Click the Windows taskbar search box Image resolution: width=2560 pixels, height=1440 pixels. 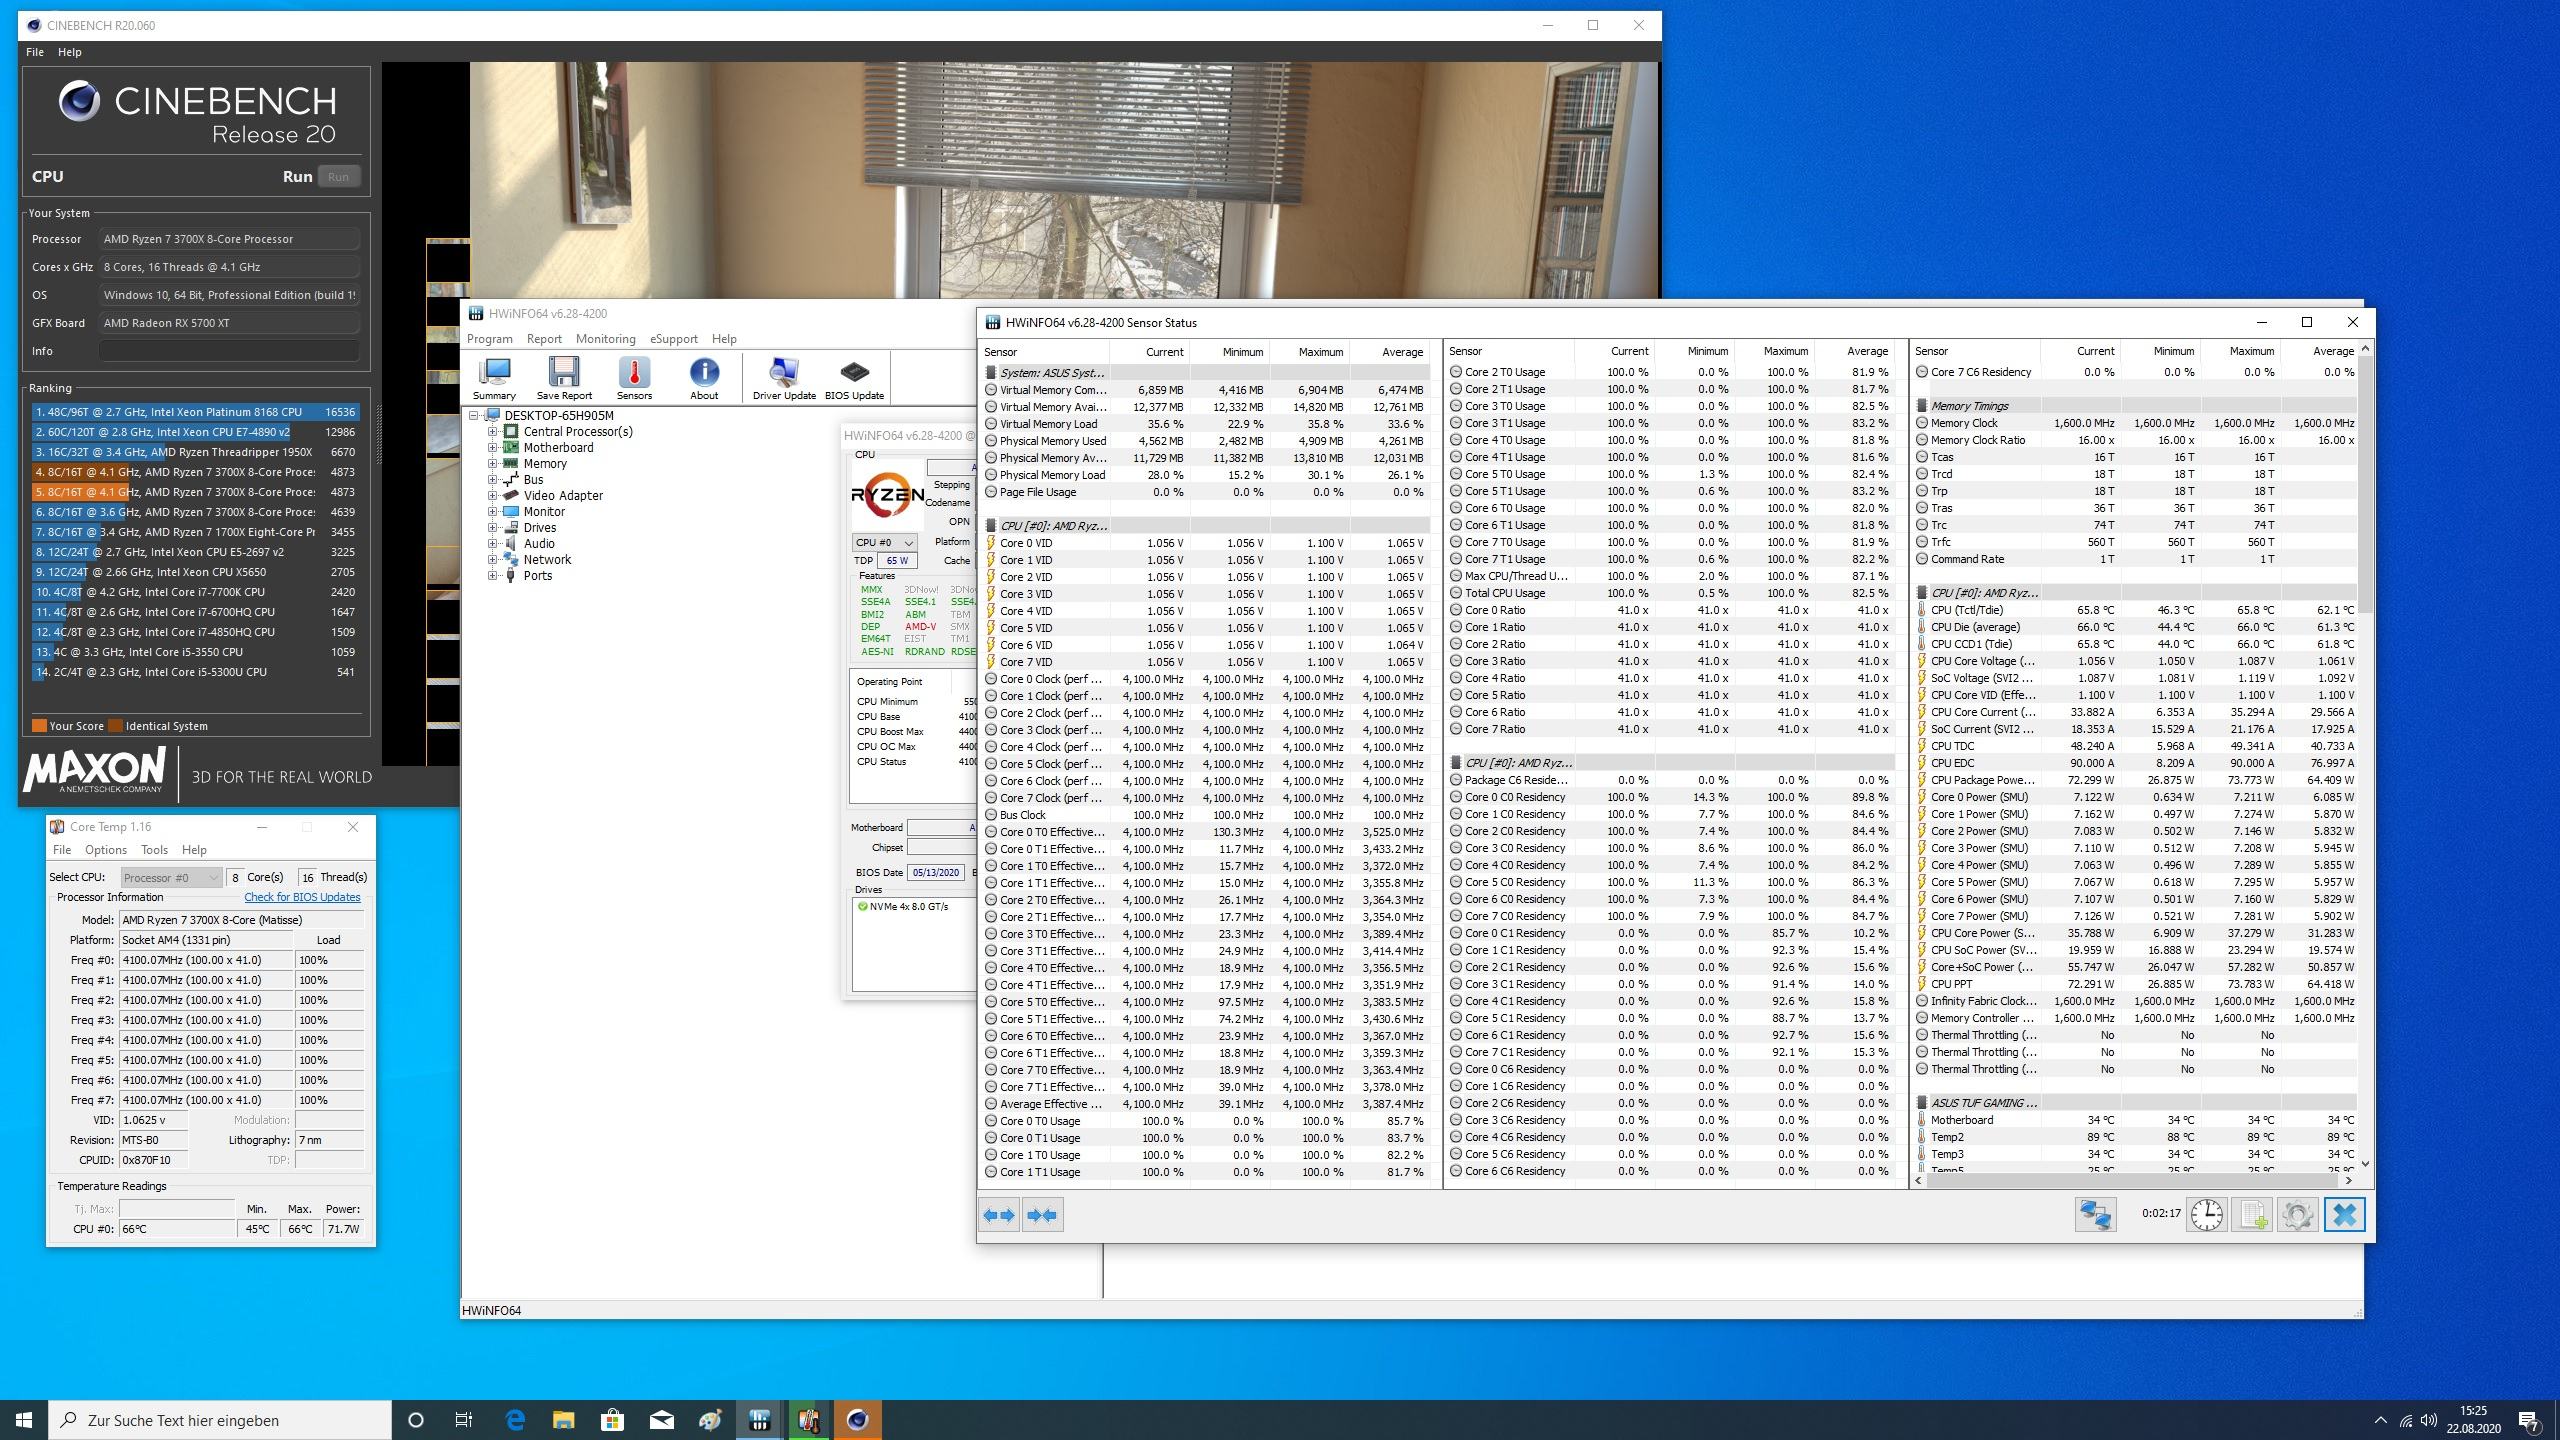(x=220, y=1420)
